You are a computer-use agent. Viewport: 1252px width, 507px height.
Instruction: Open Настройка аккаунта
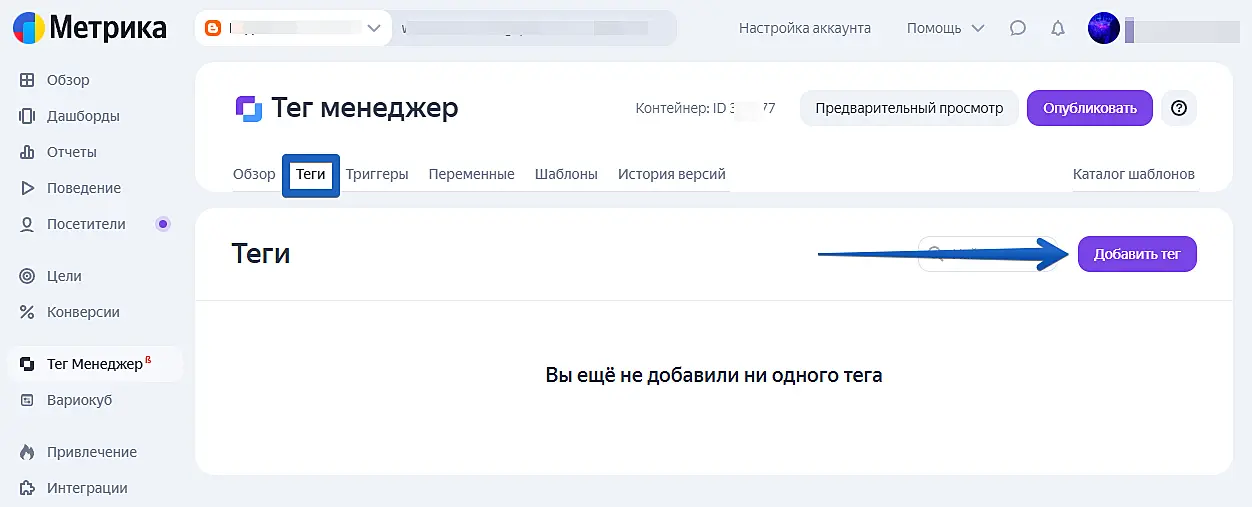point(805,28)
